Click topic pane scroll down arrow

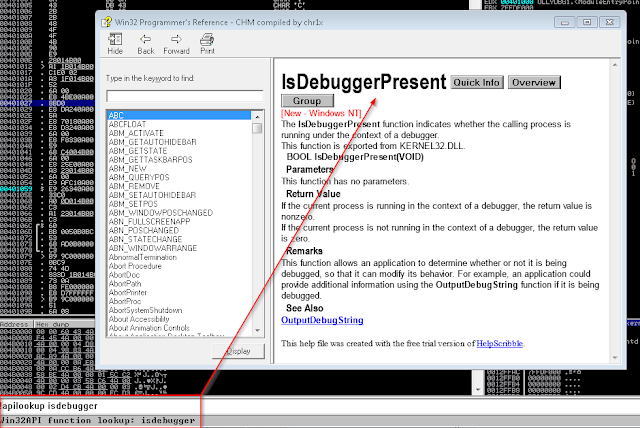pyautogui.click(x=615, y=358)
